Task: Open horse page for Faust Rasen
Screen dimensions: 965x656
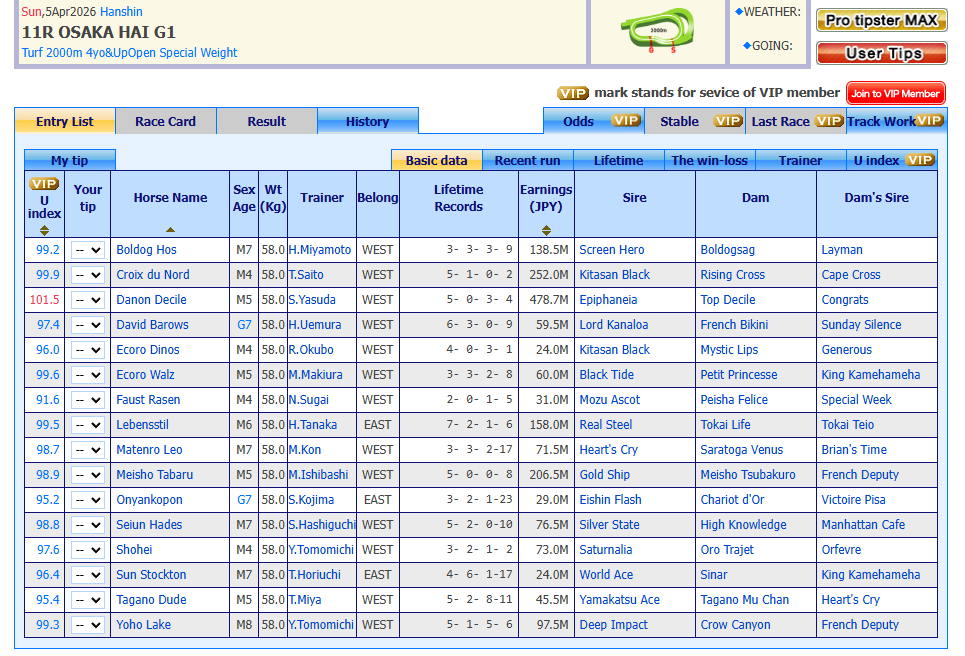Action: tap(148, 400)
